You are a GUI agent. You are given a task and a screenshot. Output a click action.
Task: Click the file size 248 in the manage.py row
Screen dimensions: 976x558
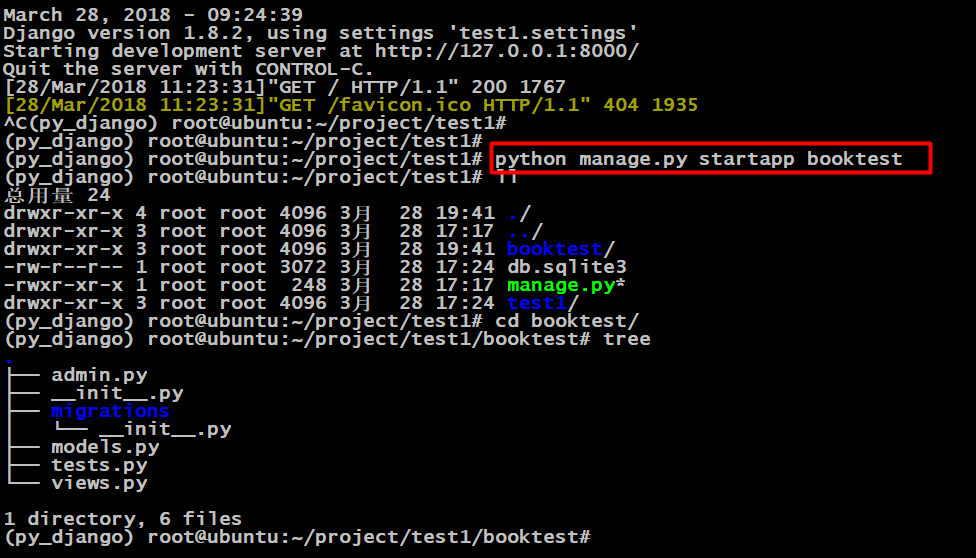coord(309,285)
